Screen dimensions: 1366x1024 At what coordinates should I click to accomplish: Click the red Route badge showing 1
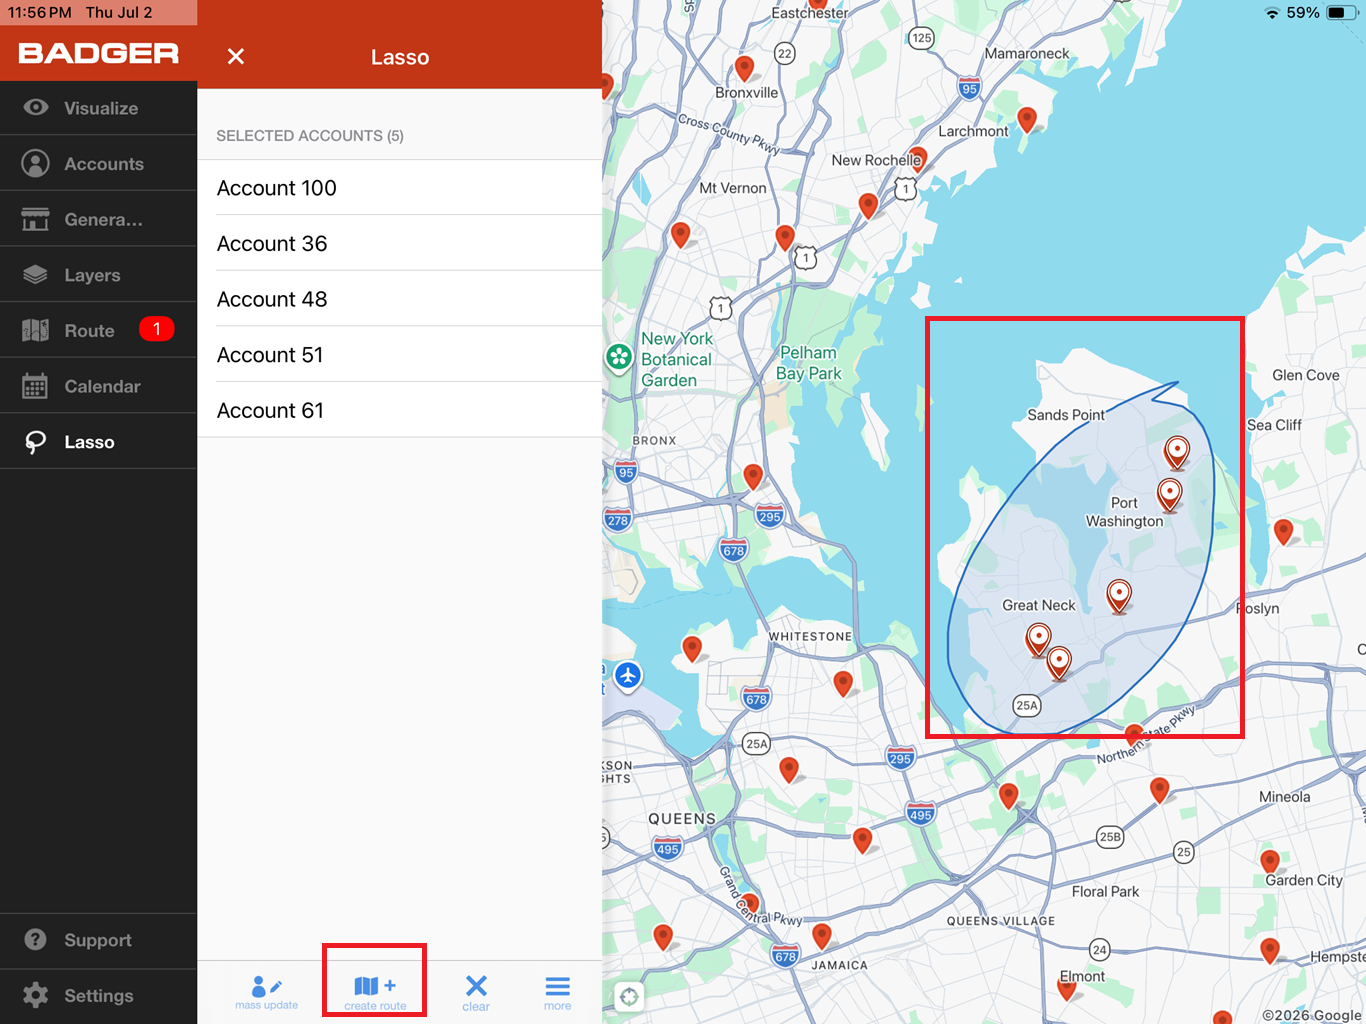[x=157, y=329]
